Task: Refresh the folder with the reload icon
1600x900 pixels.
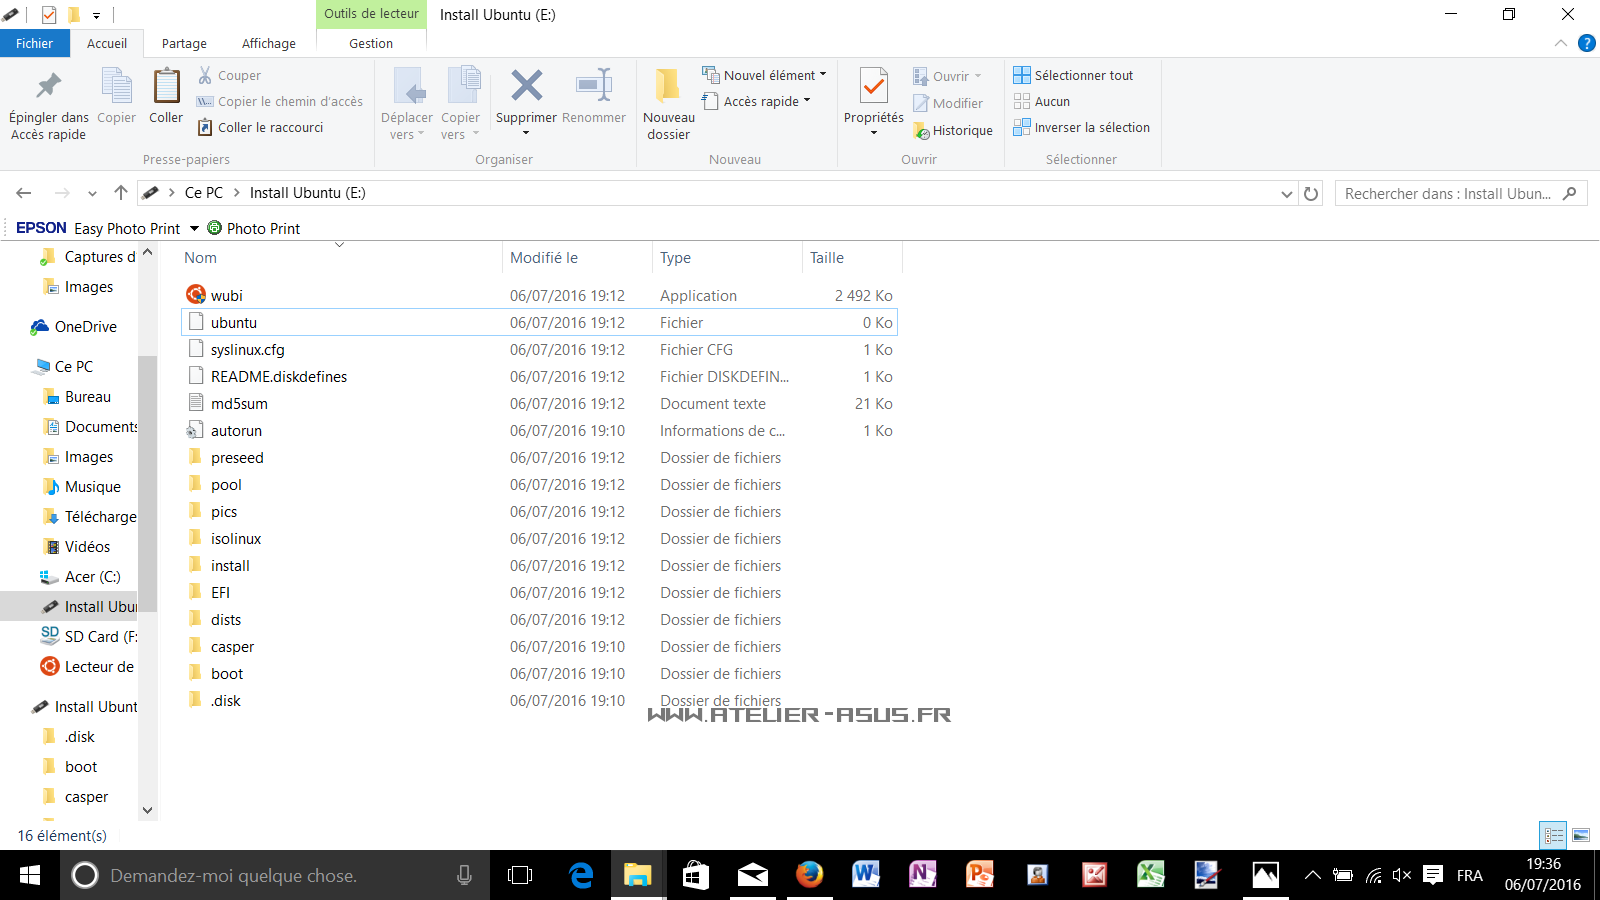Action: 1311,194
